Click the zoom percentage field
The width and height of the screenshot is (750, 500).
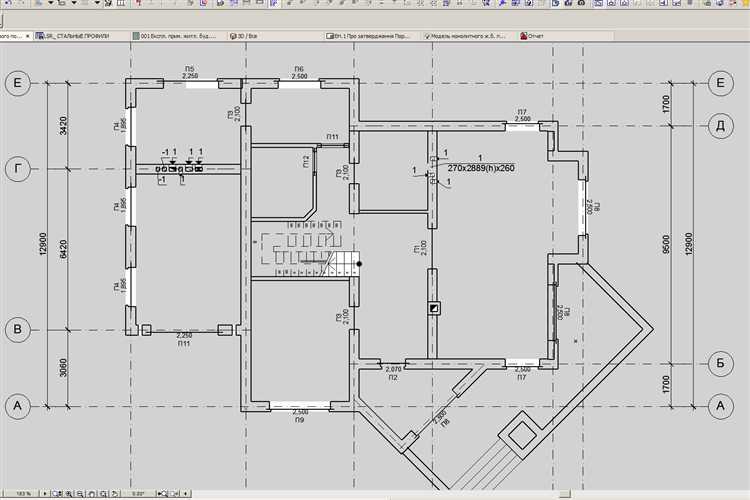[x=23, y=493]
